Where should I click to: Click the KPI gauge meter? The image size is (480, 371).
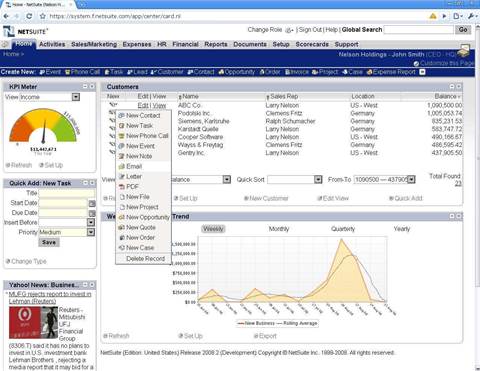44,127
